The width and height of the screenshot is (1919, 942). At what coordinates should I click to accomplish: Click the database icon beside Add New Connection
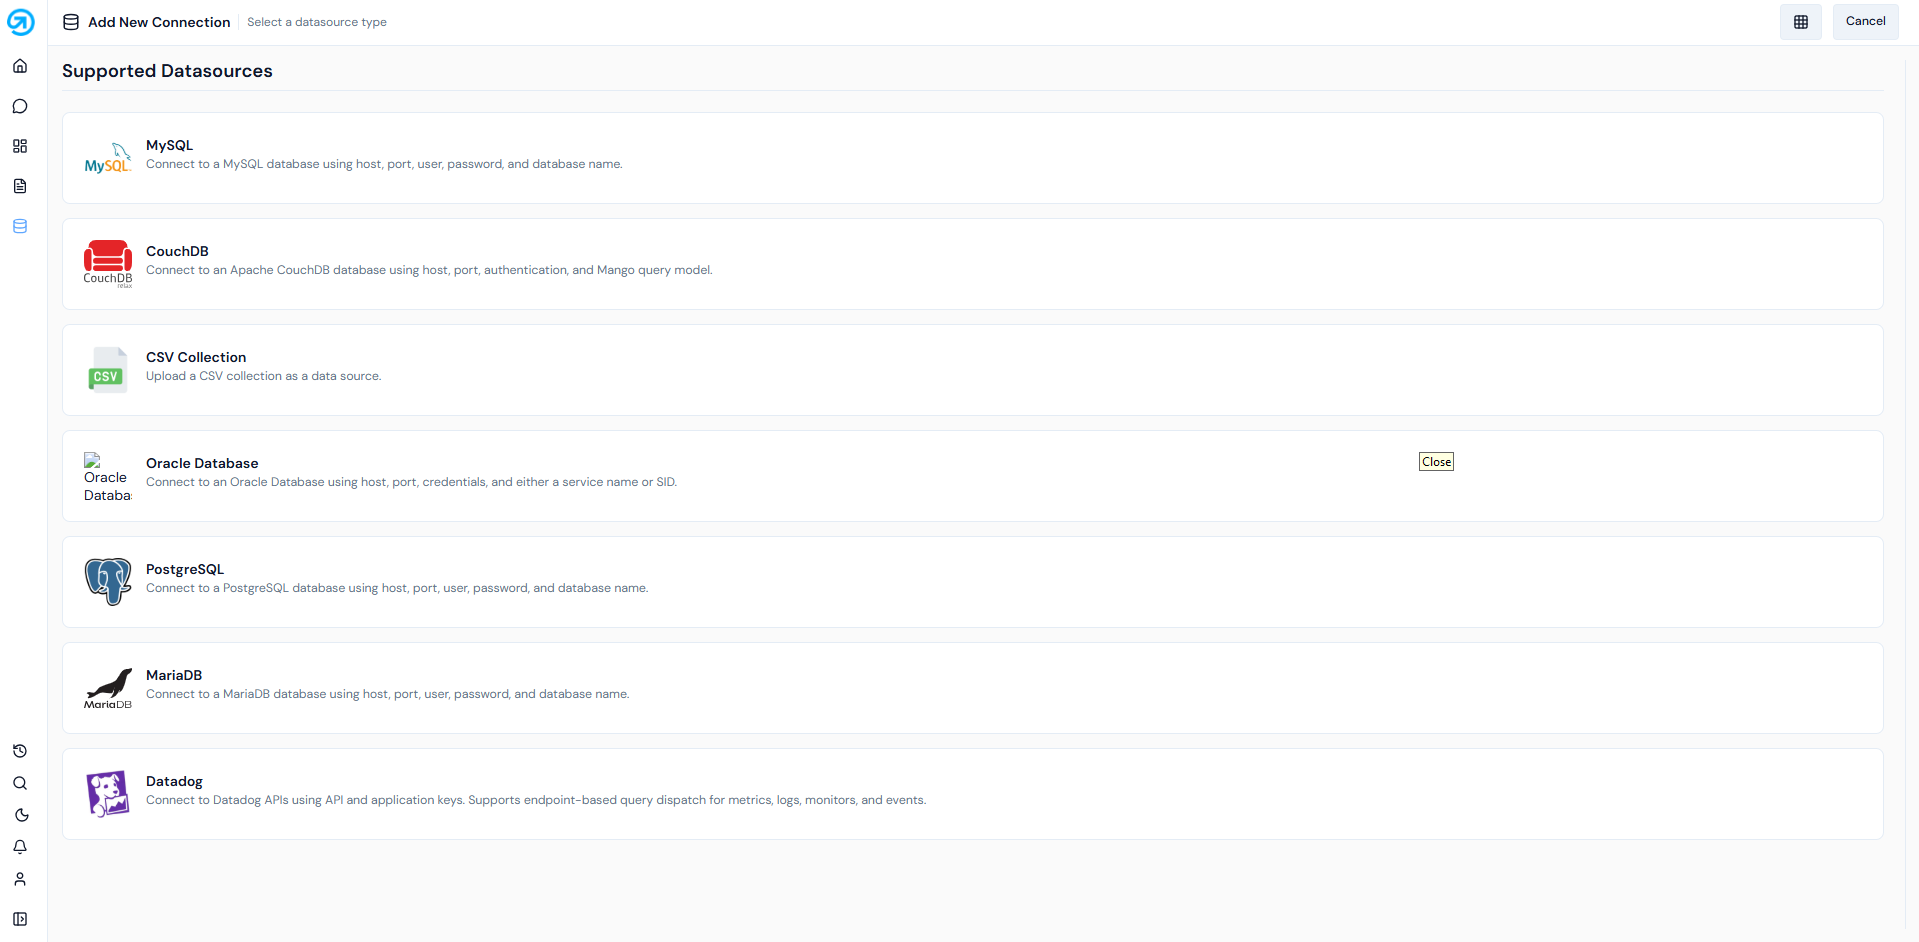pos(71,22)
